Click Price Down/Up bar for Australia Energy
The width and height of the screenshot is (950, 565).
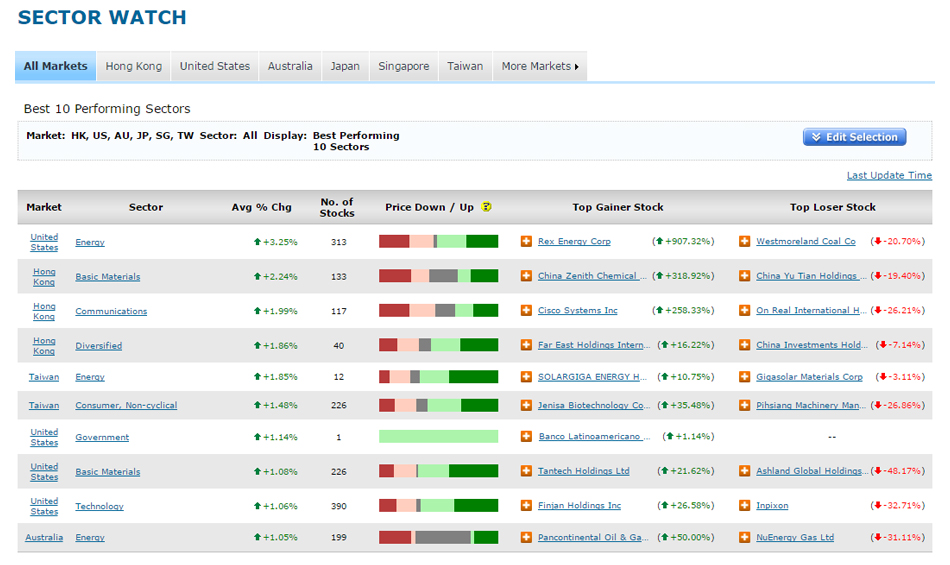439,537
